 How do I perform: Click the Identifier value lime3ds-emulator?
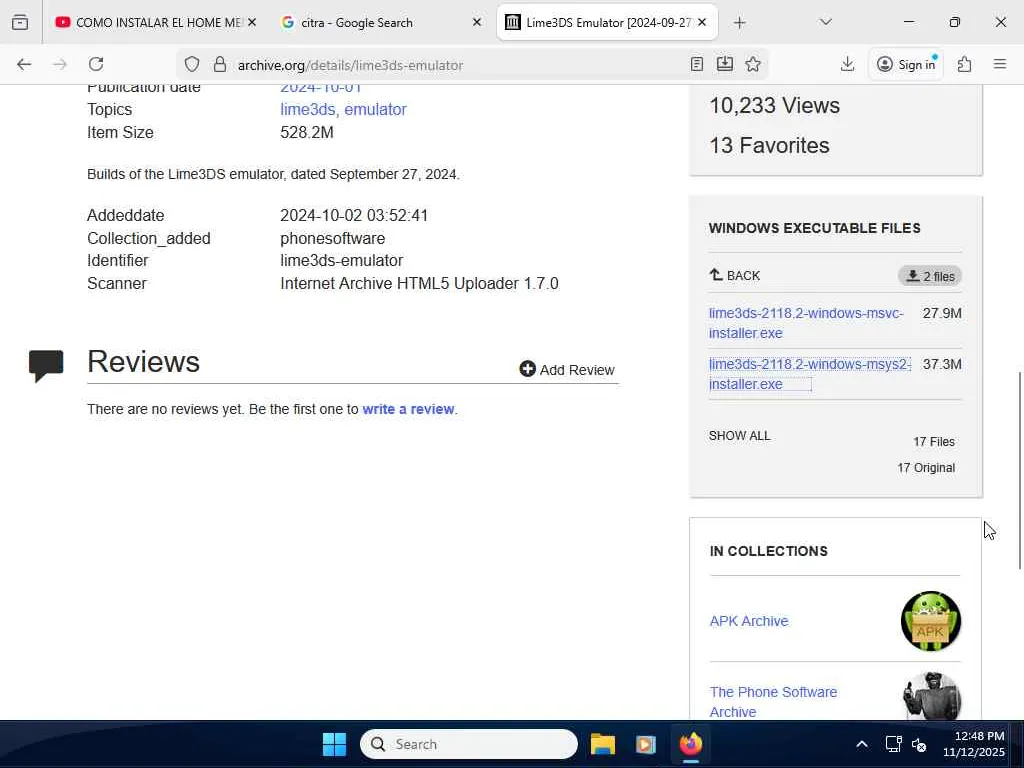pos(342,261)
